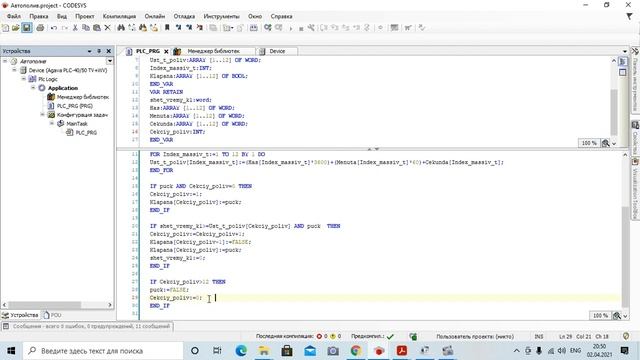Click the Redo arrow icon
Screen dimensions: 640x360
tap(64, 28)
